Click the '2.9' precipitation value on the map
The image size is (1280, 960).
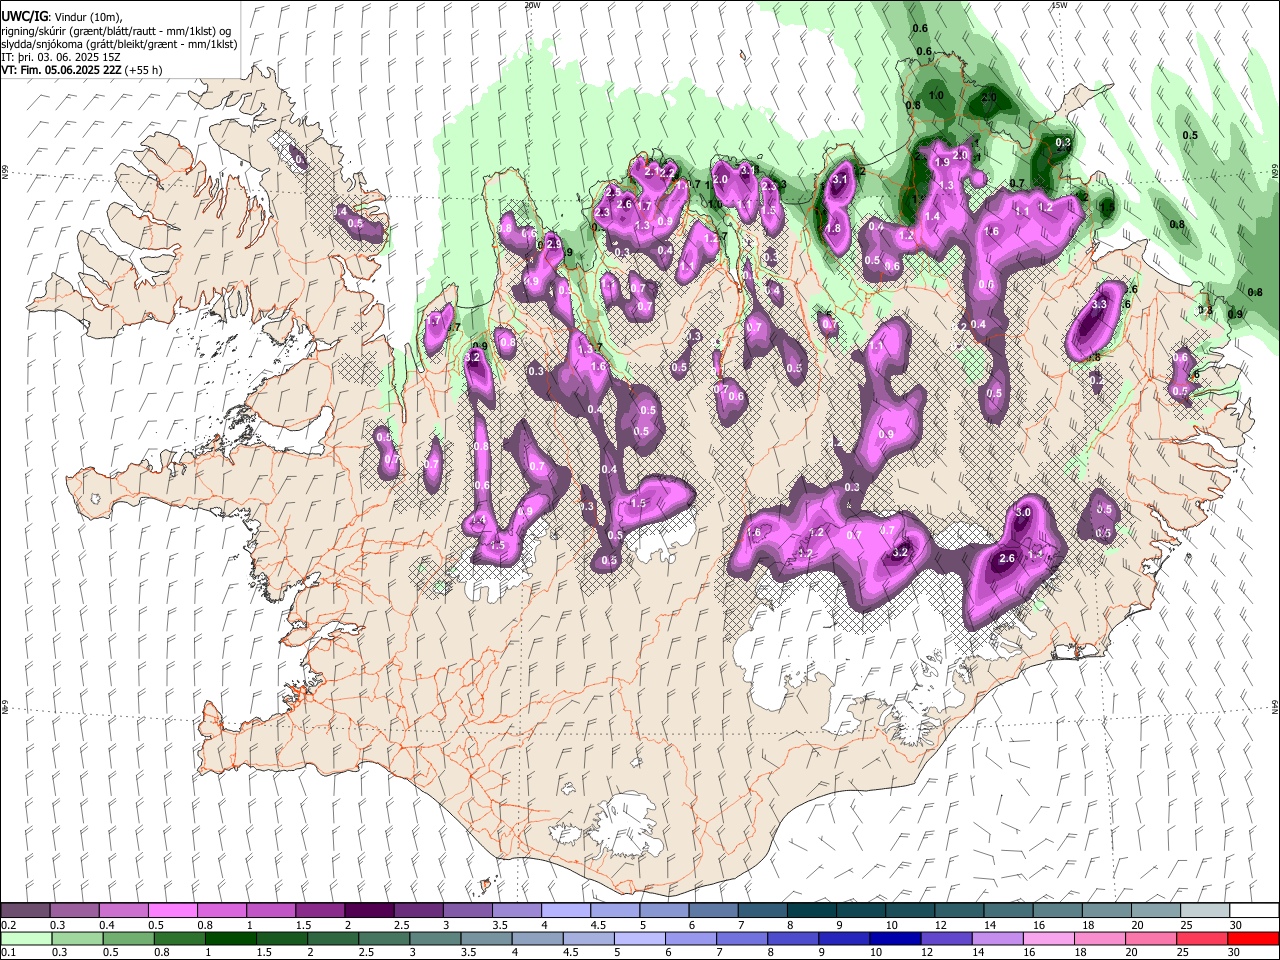pyautogui.click(x=554, y=243)
